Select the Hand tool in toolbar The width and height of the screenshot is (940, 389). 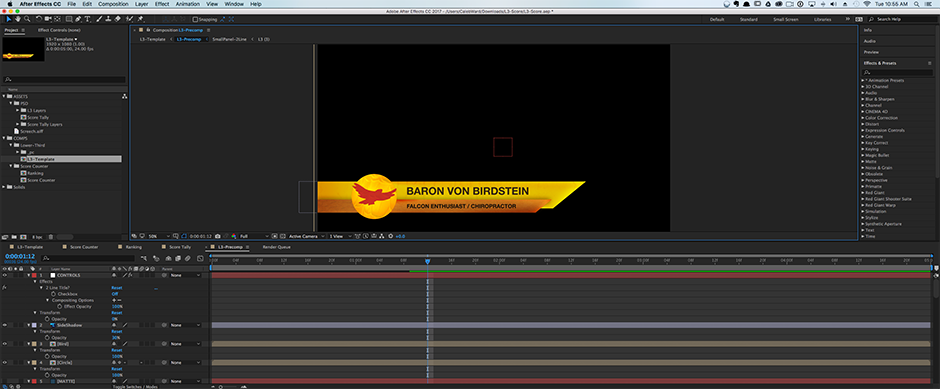pyautogui.click(x=18, y=19)
